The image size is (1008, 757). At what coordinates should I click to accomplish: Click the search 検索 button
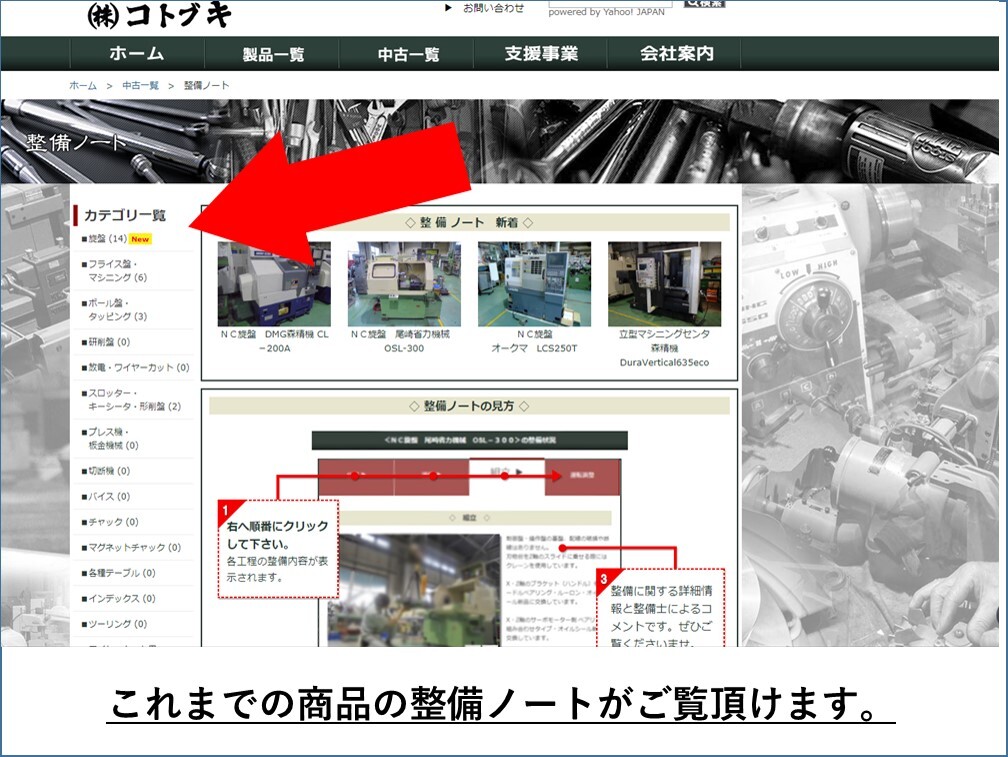705,3
